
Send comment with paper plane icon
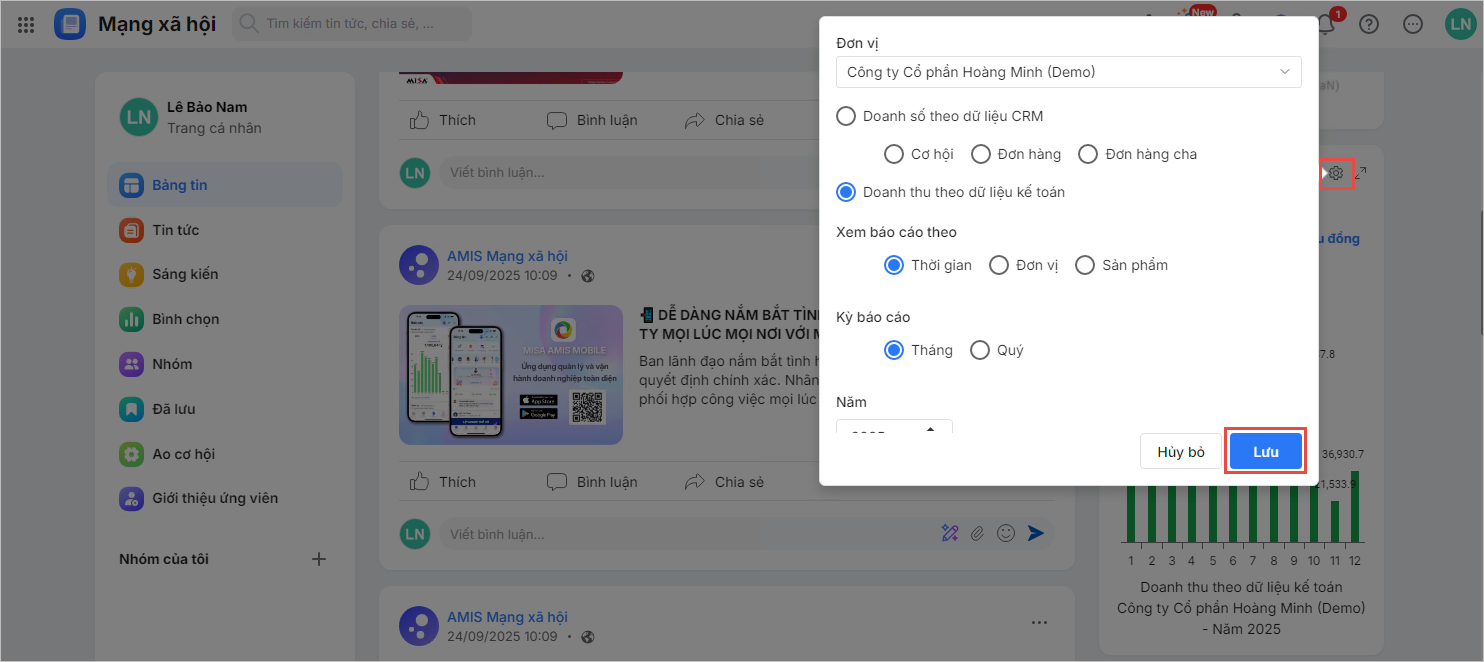point(1036,533)
